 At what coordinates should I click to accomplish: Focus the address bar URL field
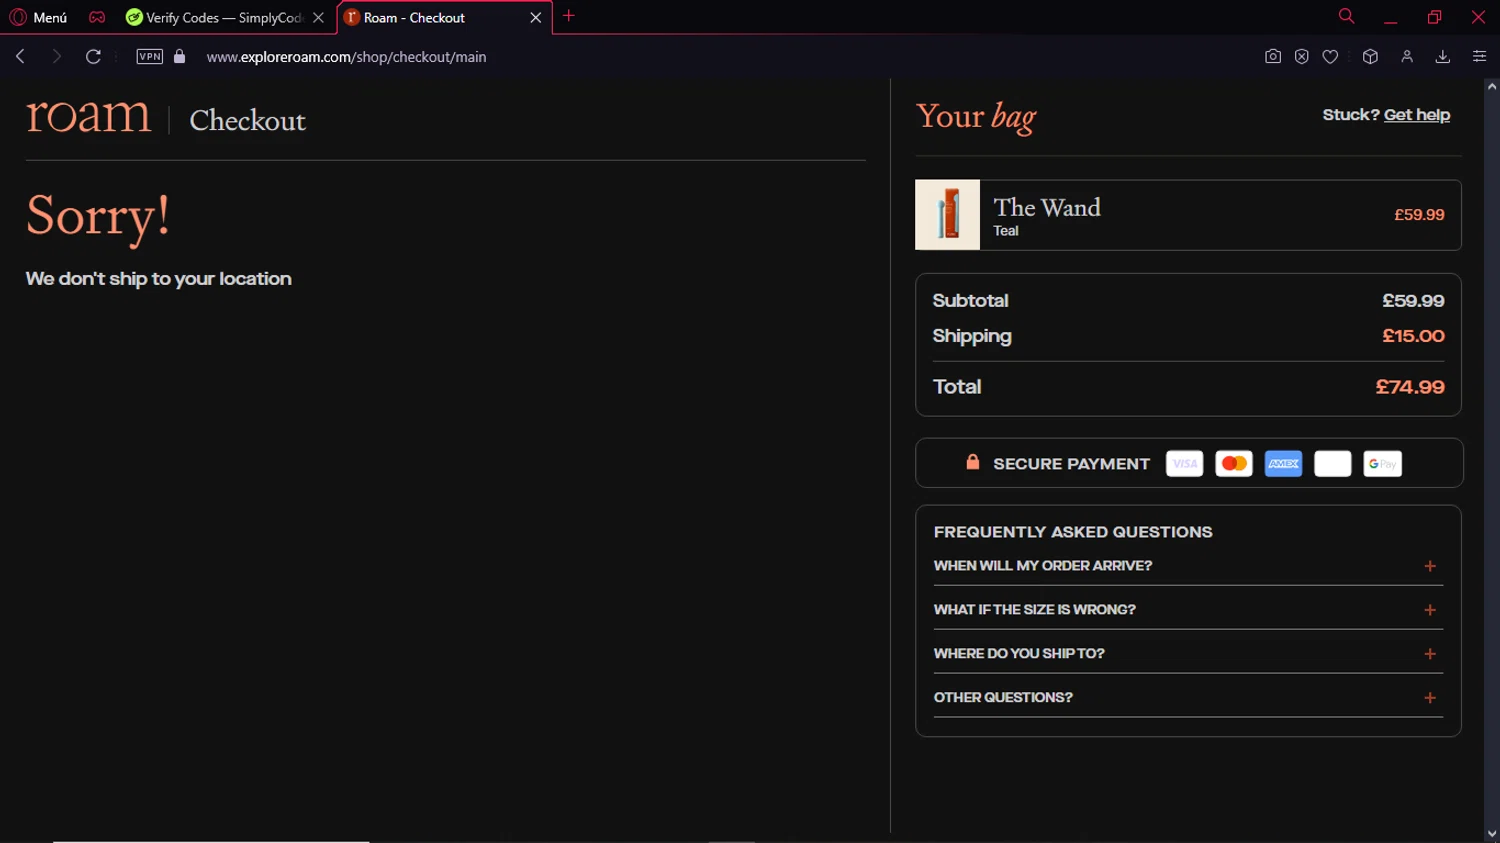click(346, 57)
